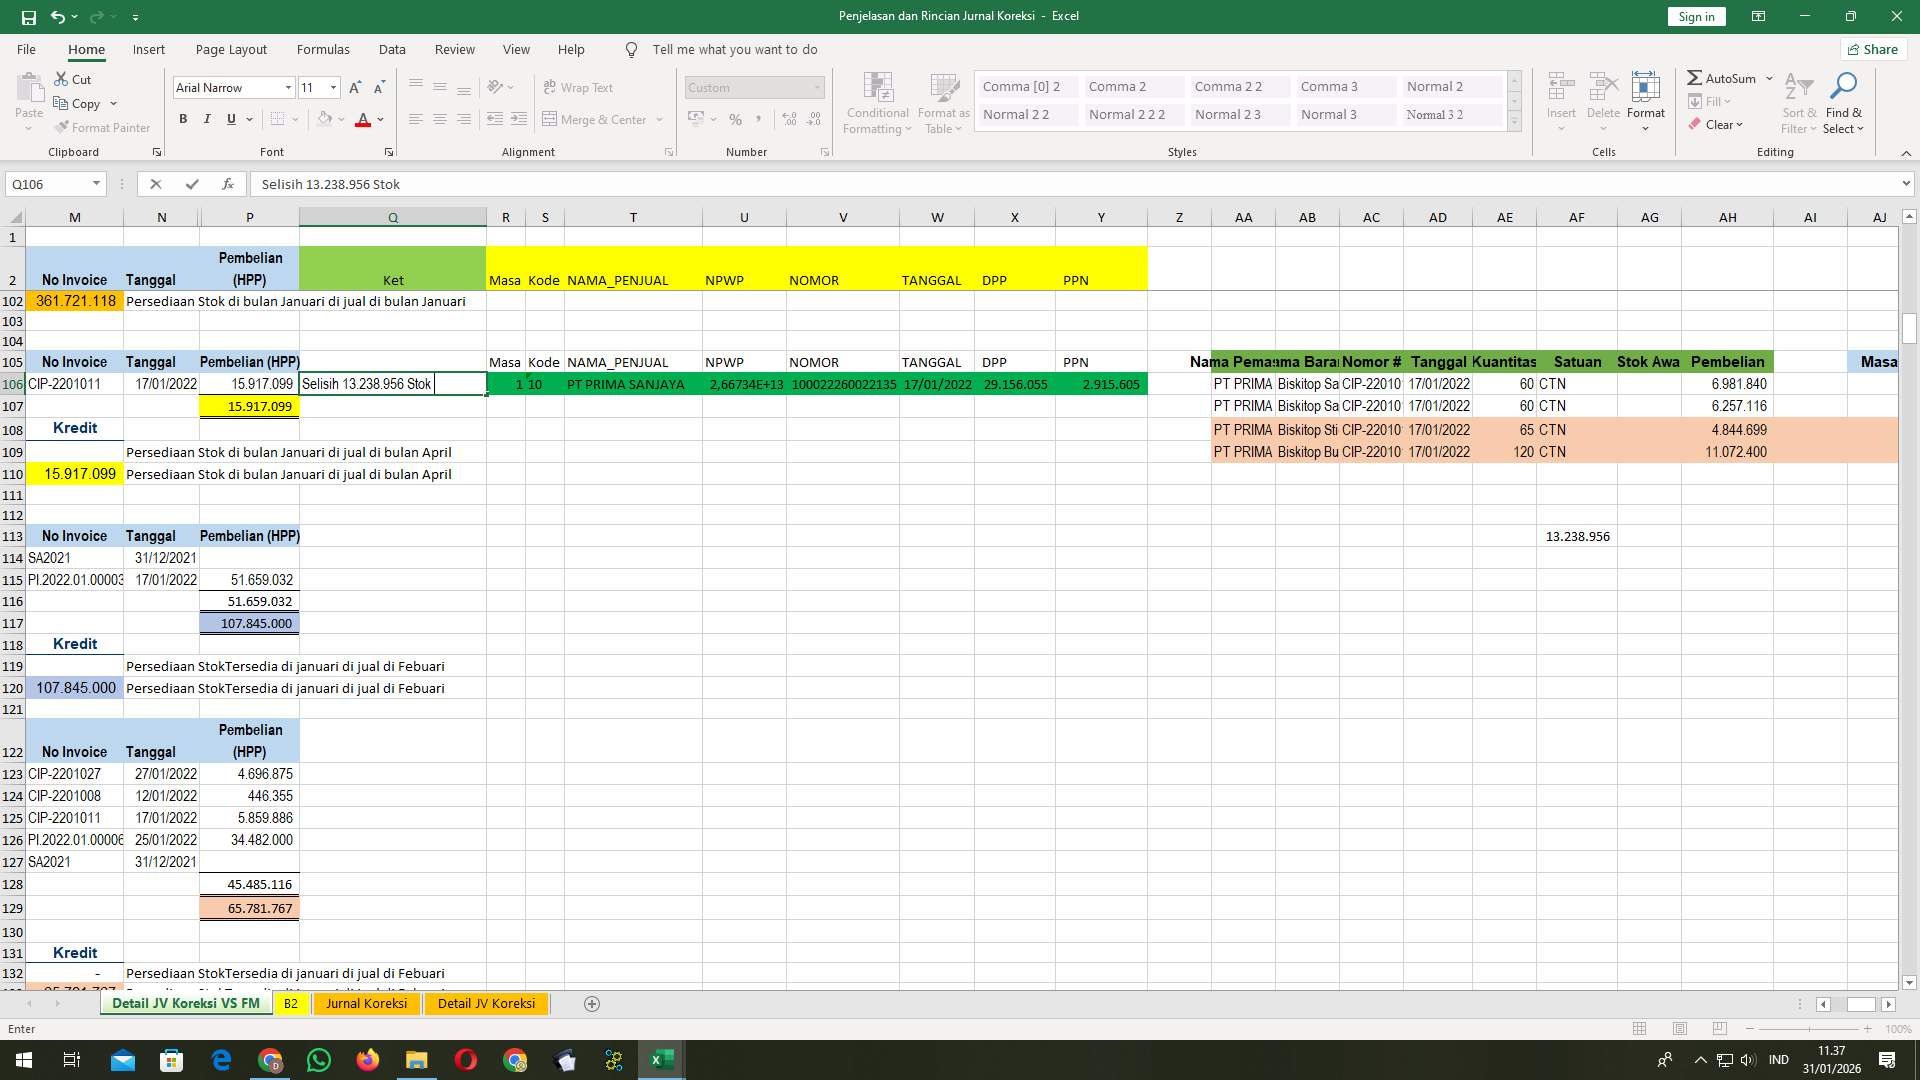Image resolution: width=1920 pixels, height=1080 pixels.
Task: Select the Italic formatting icon
Action: pyautogui.click(x=207, y=118)
